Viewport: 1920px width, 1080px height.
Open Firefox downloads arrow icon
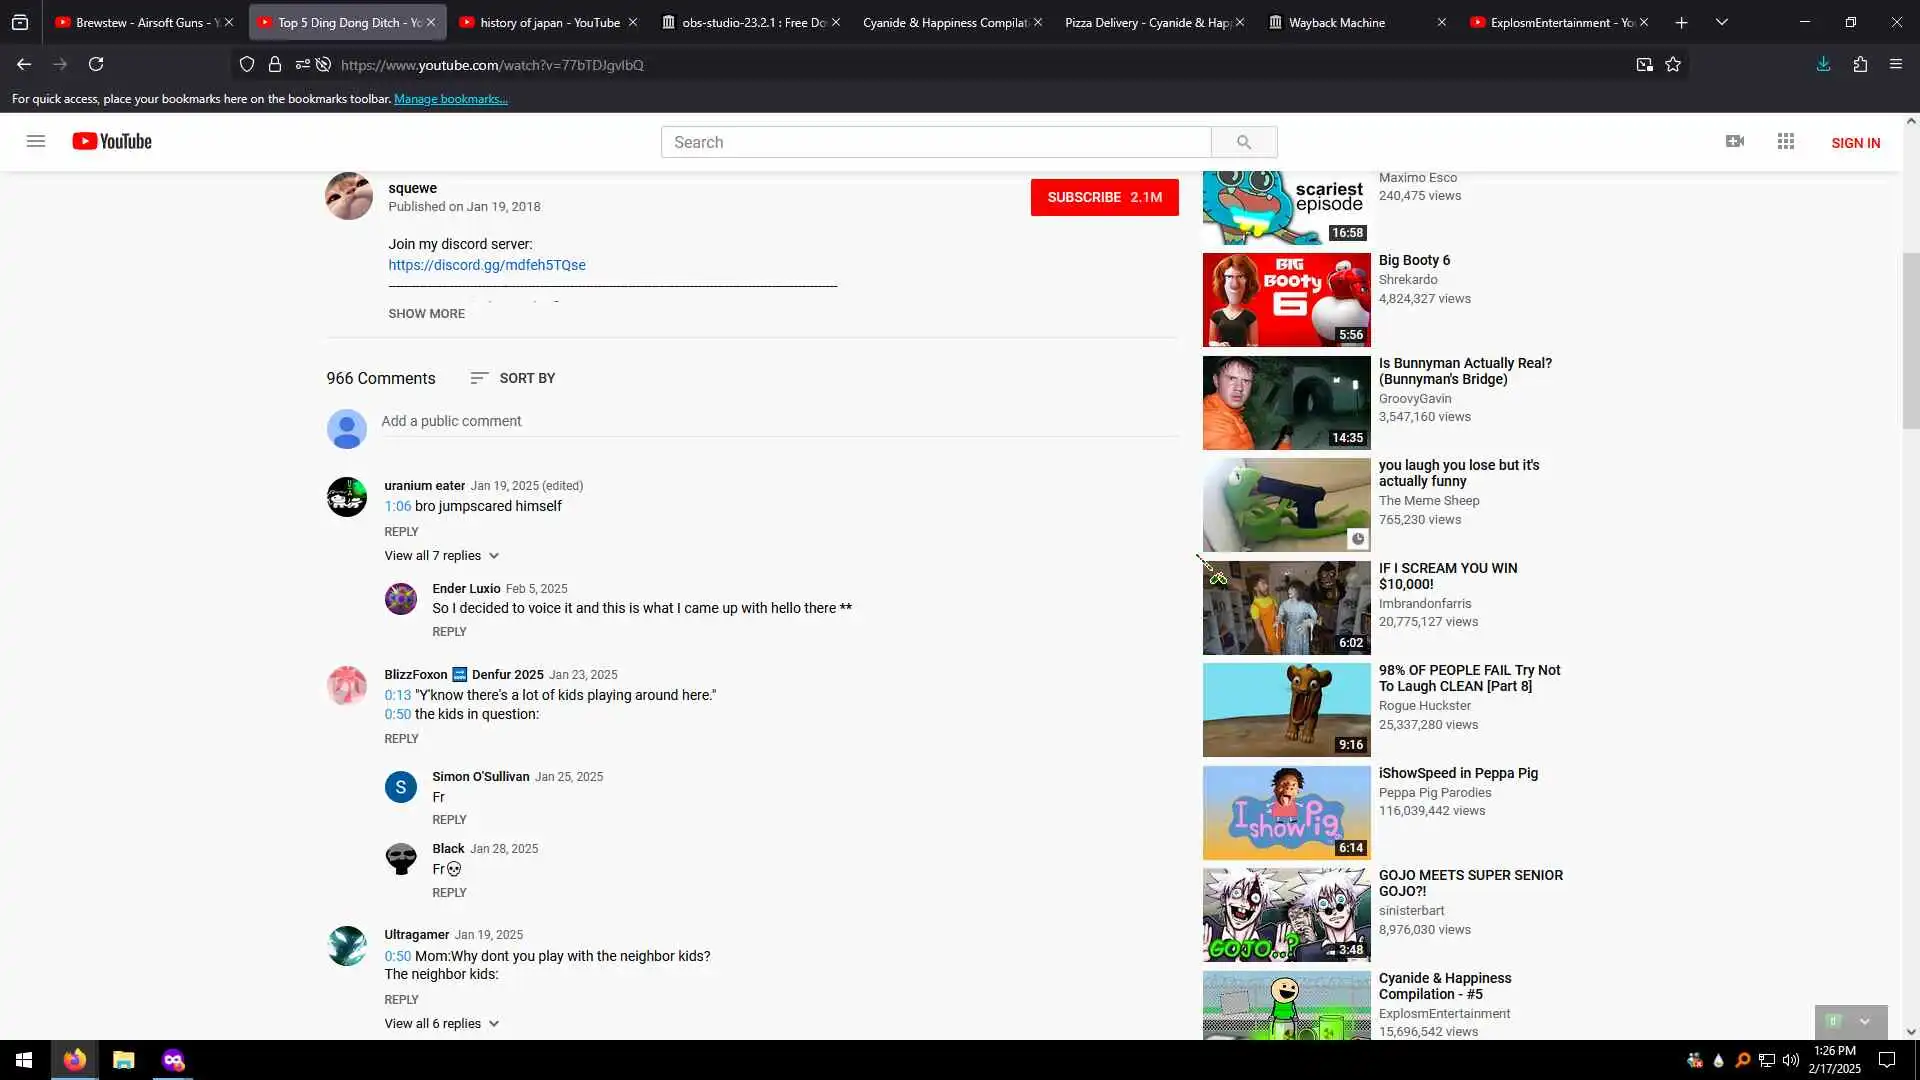click(x=1823, y=65)
